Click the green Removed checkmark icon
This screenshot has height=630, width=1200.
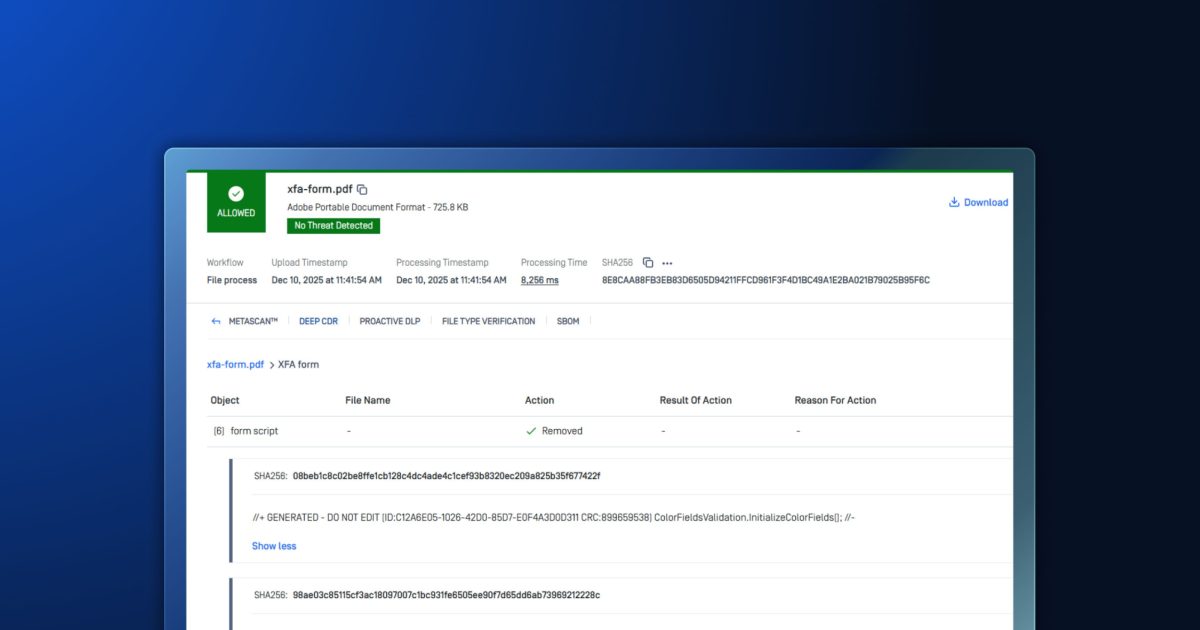pyautogui.click(x=531, y=431)
